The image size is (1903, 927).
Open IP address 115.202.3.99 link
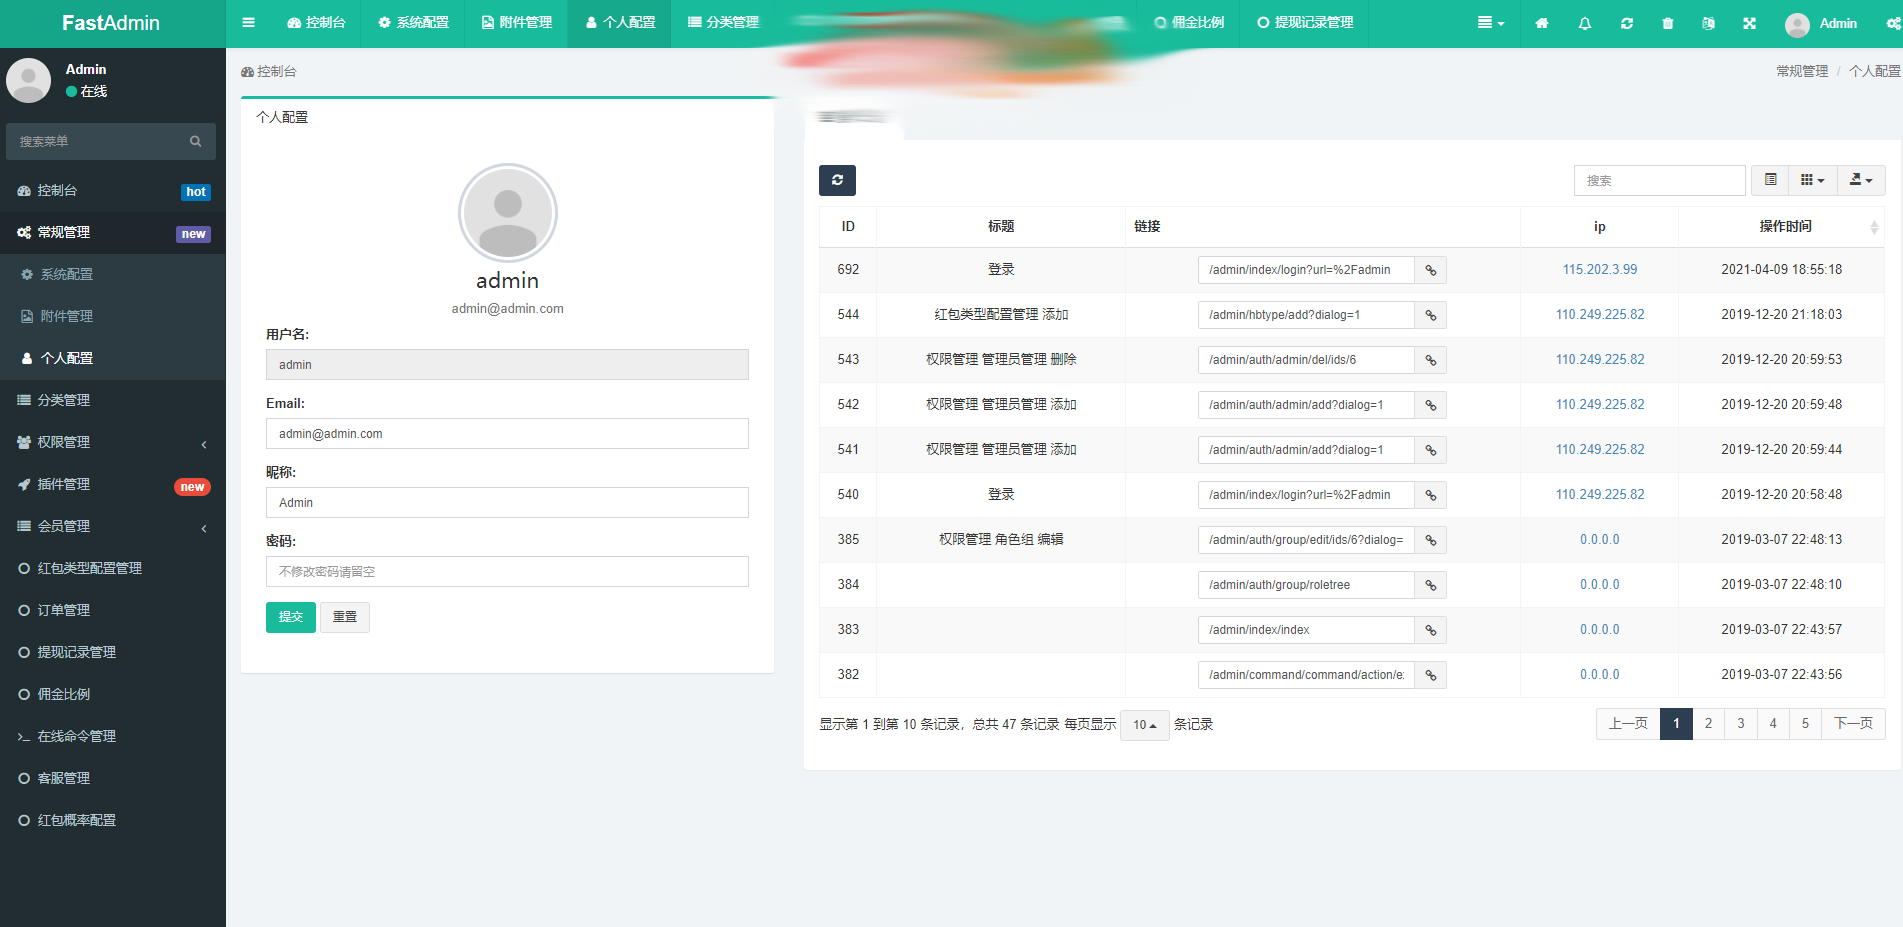[1599, 269]
